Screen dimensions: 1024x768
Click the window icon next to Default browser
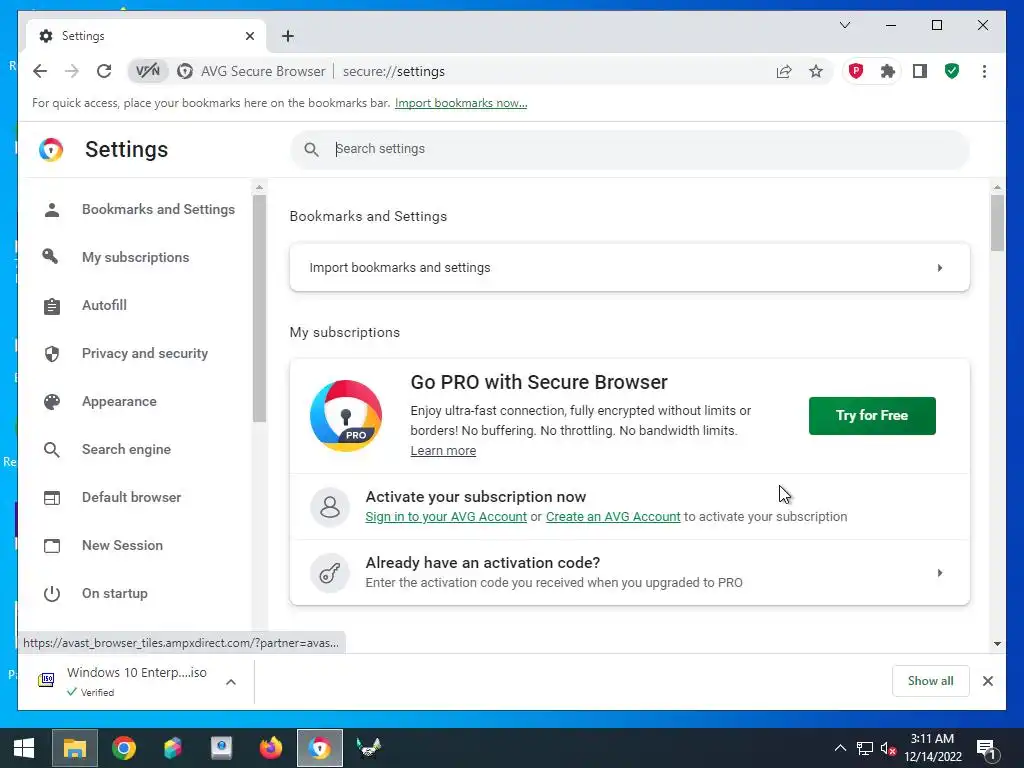click(x=52, y=498)
